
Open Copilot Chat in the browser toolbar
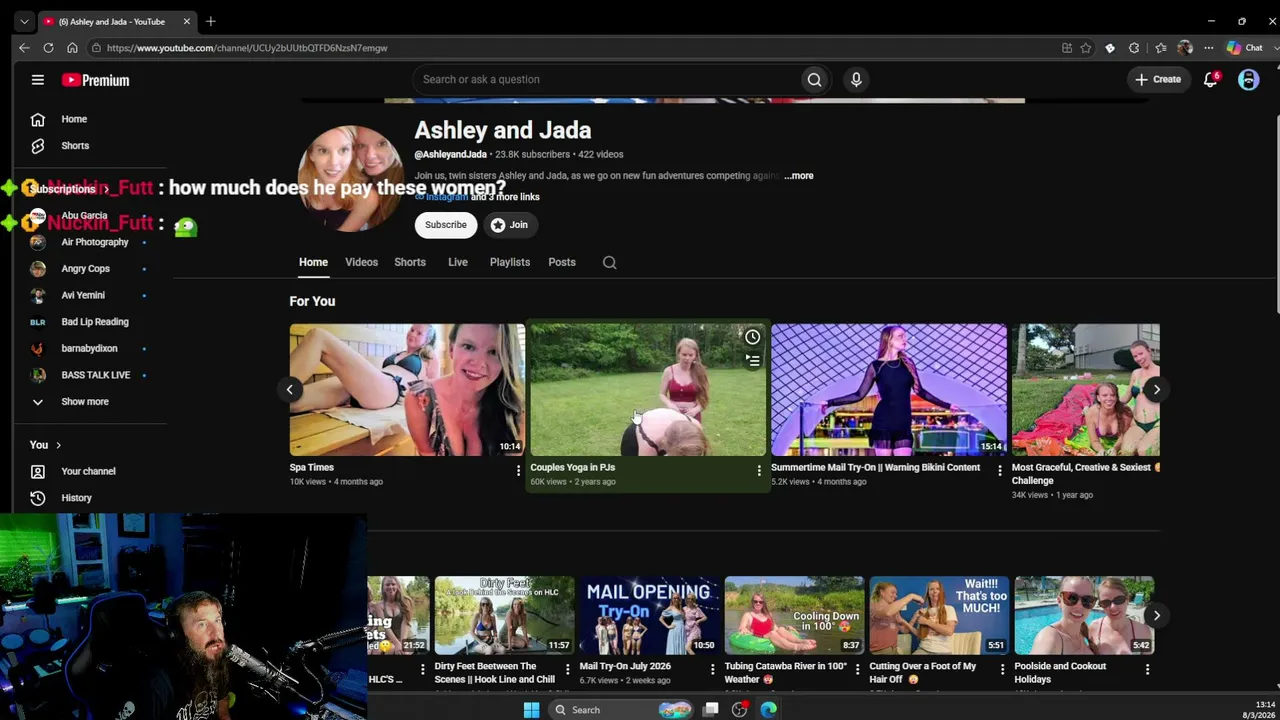point(1244,48)
